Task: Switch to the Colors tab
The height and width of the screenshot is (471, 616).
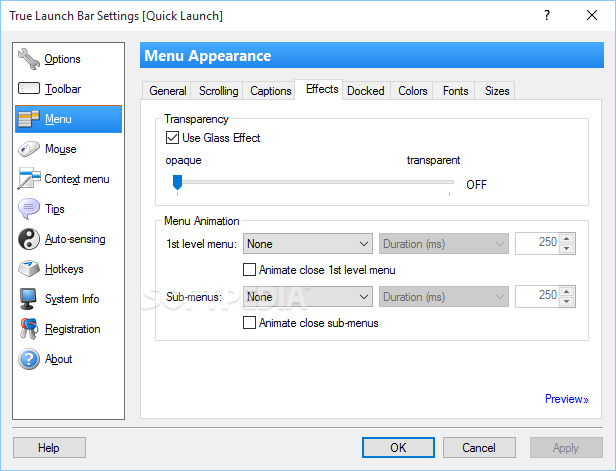Action: (x=413, y=91)
